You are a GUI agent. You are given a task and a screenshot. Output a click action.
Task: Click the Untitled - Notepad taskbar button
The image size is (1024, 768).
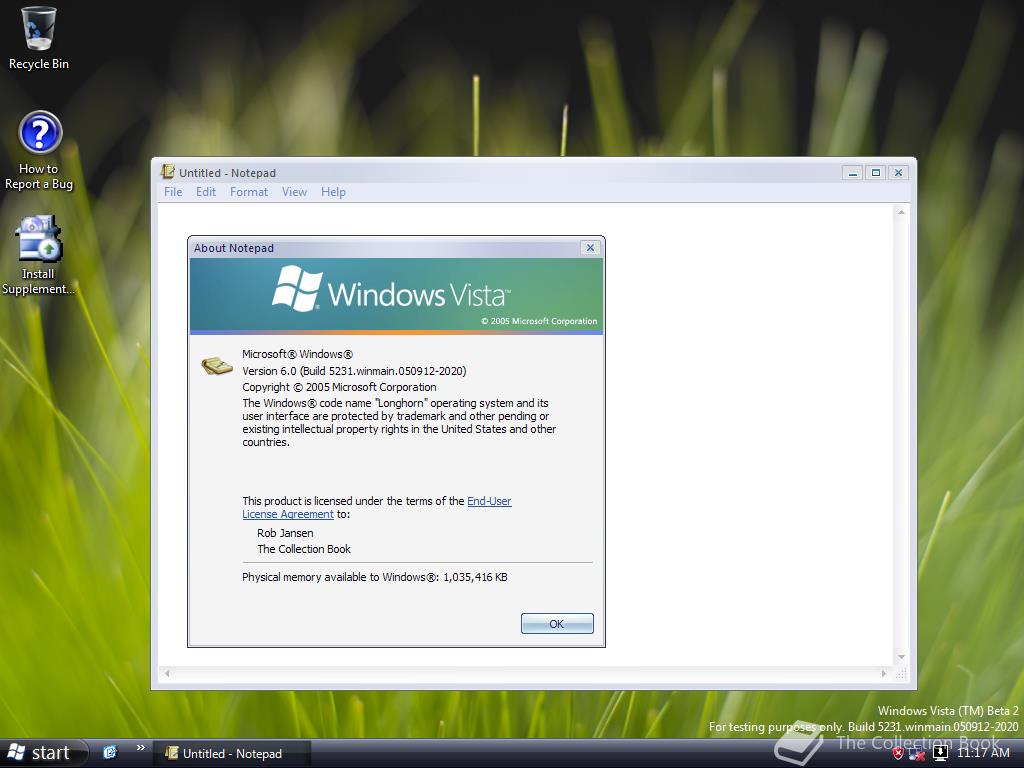[231, 754]
